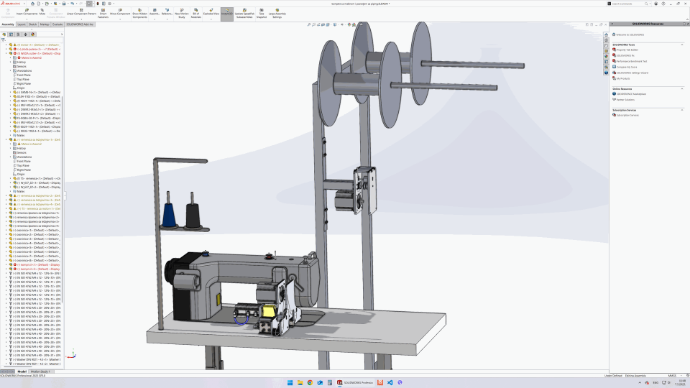The width and height of the screenshot is (690, 388).
Task: Collapse the Online Resources section
Action: 682,89
